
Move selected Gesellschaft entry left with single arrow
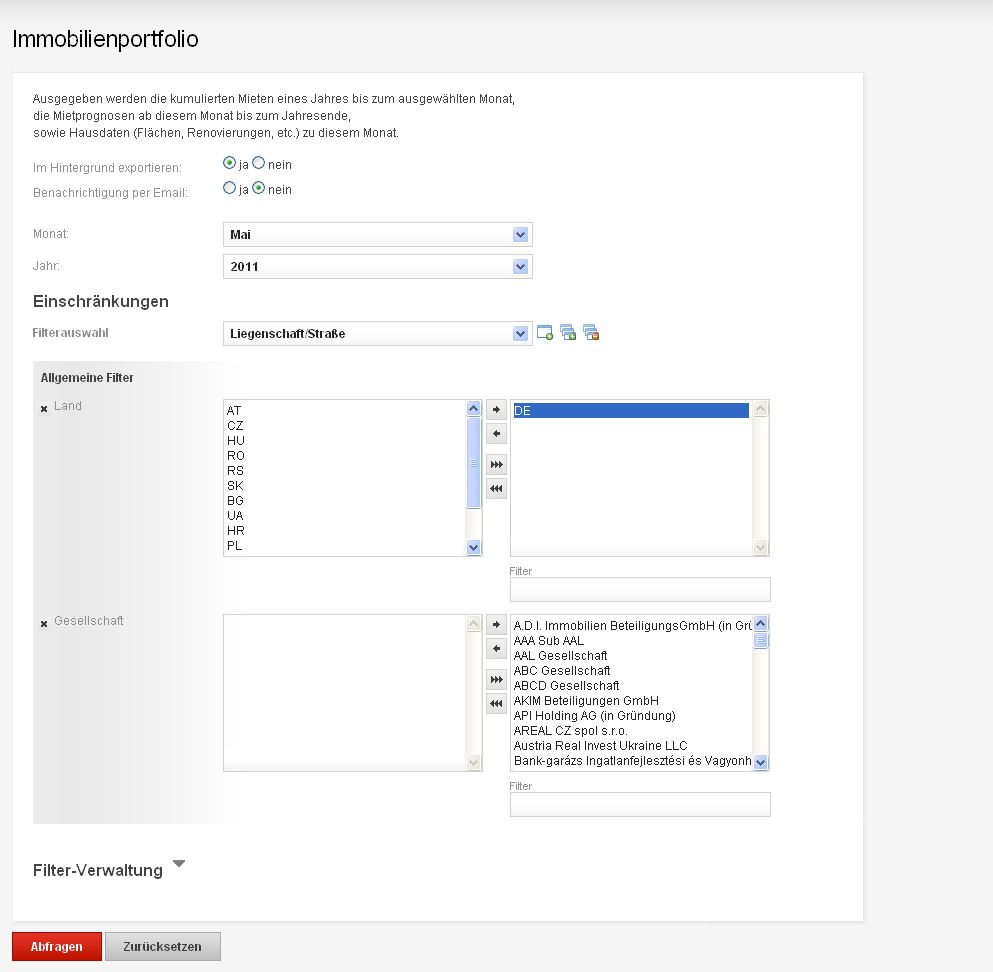click(x=496, y=649)
